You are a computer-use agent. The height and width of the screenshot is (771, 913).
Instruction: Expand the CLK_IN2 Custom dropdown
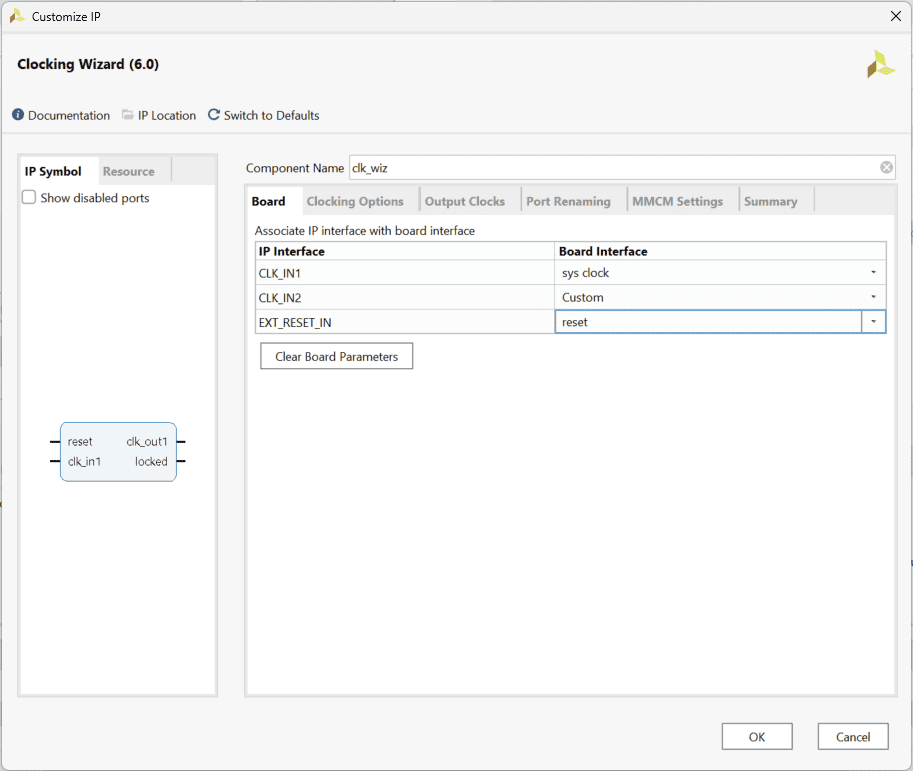(873, 297)
